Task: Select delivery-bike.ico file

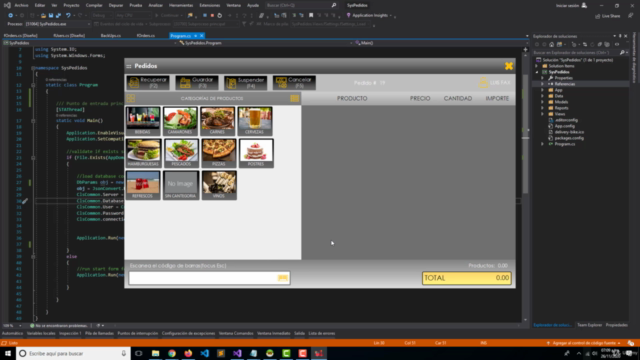Action: pyautogui.click(x=569, y=132)
